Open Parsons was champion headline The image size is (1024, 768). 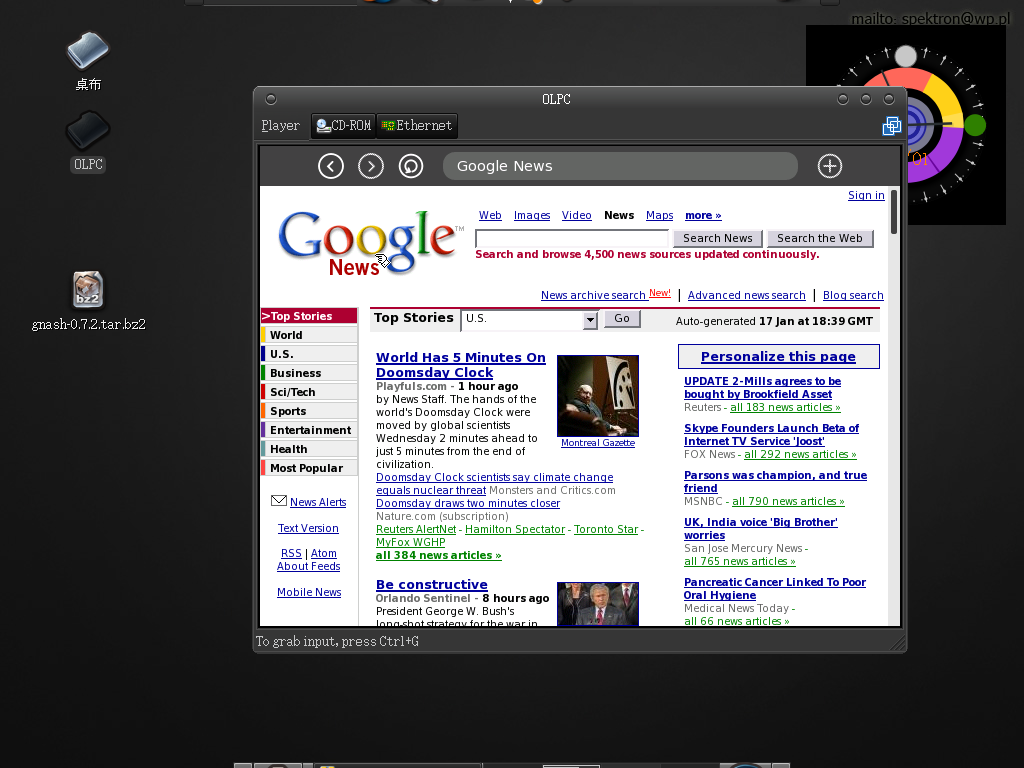(x=775, y=482)
